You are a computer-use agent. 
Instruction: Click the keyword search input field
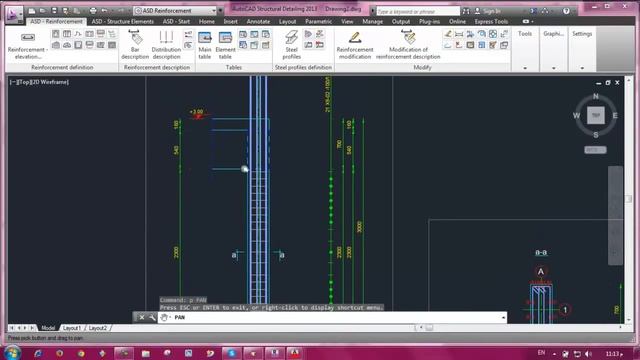click(x=418, y=11)
